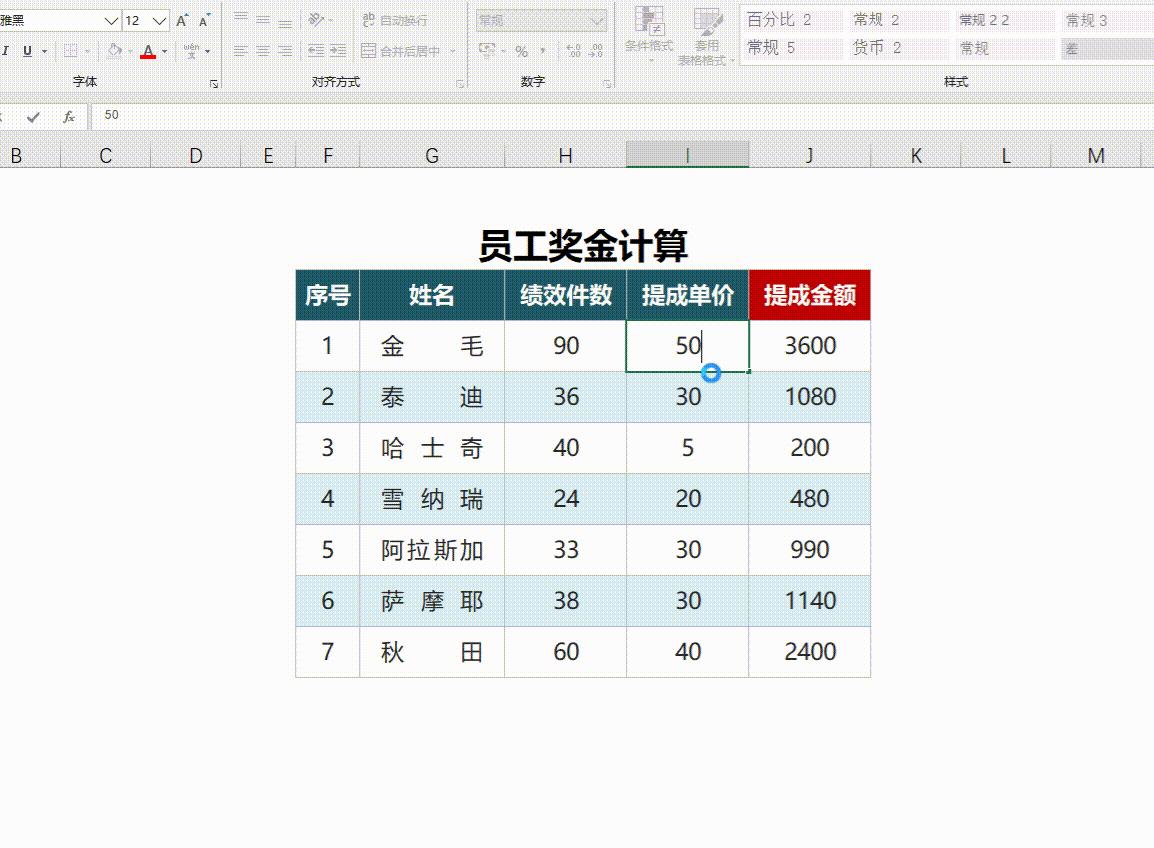Screen dimensions: 1154x848
Task: Toggle italic formatting
Action: [x=5, y=51]
